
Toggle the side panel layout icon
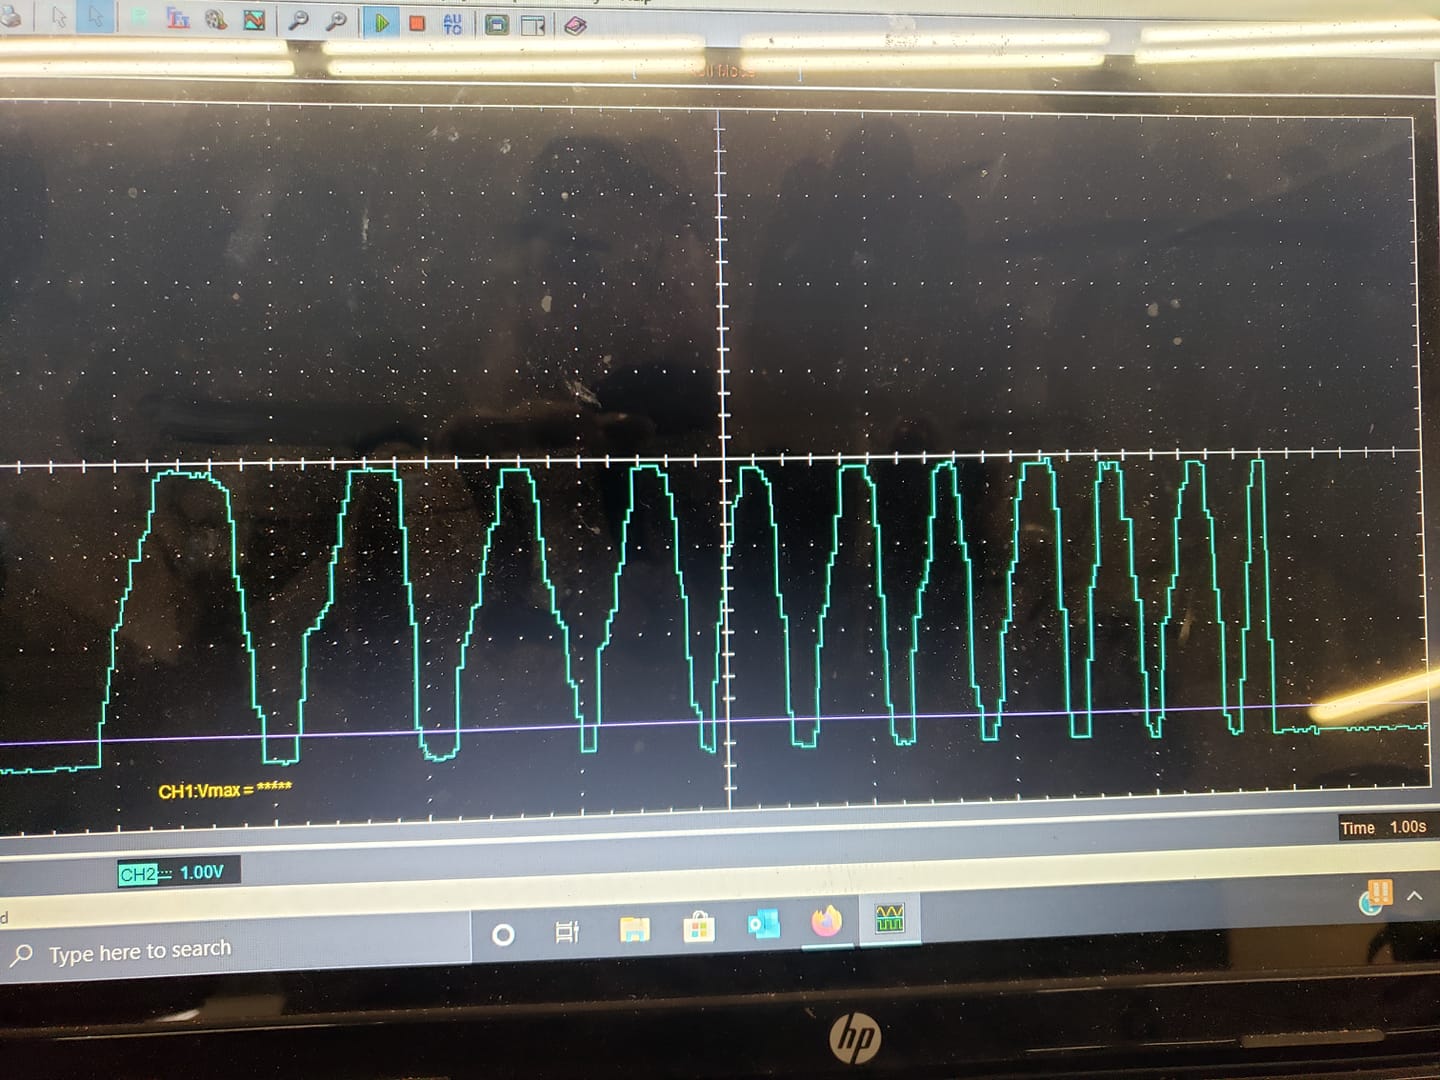534,25
